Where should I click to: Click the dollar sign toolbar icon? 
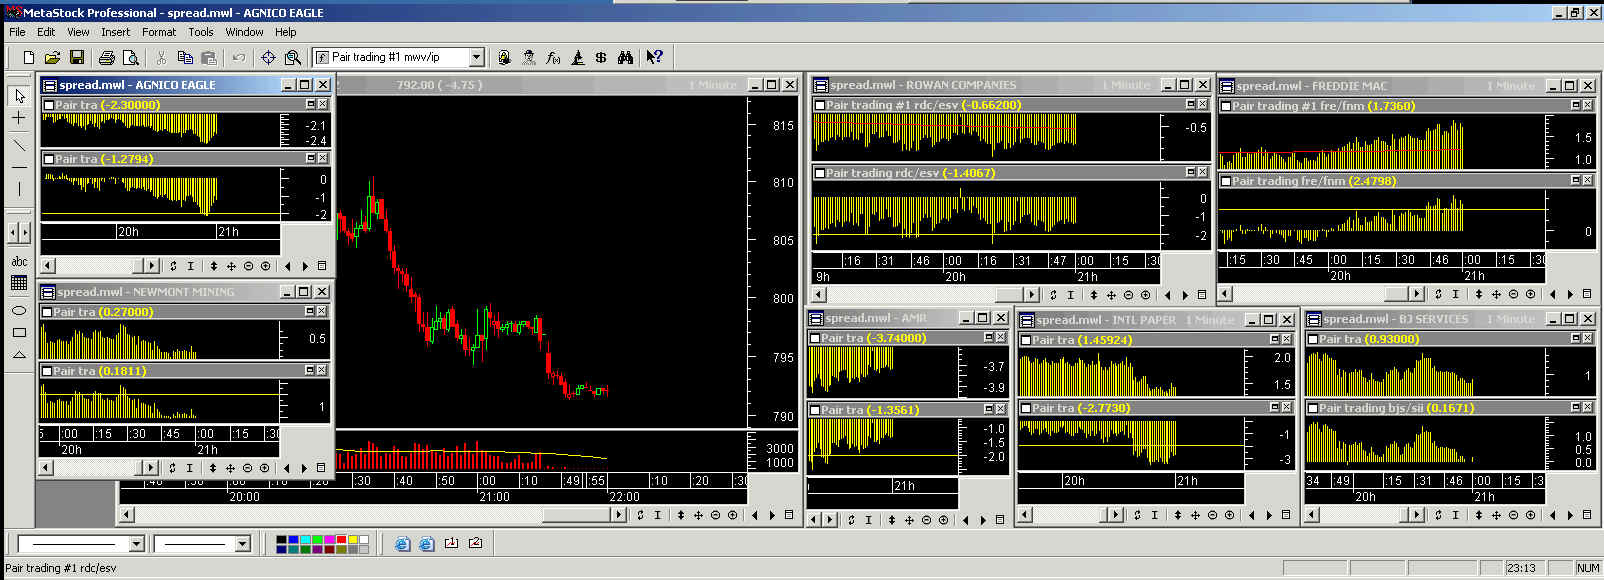(601, 58)
